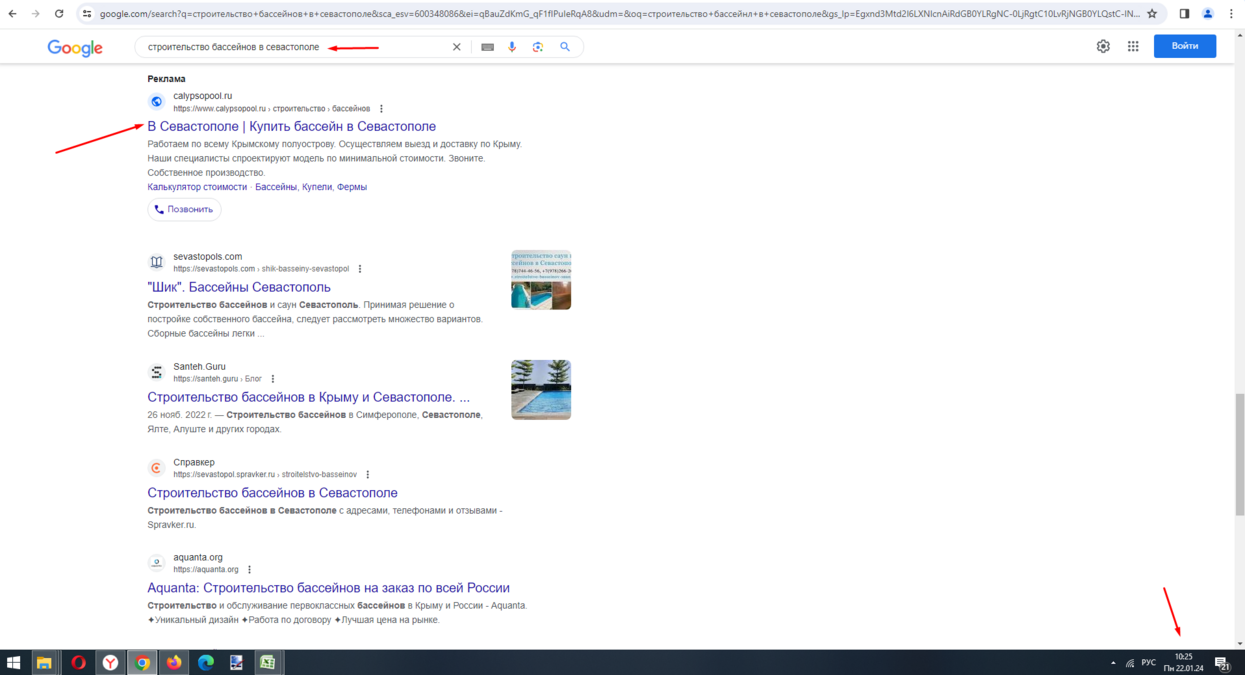Switch the РУС input language
The width and height of the screenshot is (1245, 675).
point(1149,663)
